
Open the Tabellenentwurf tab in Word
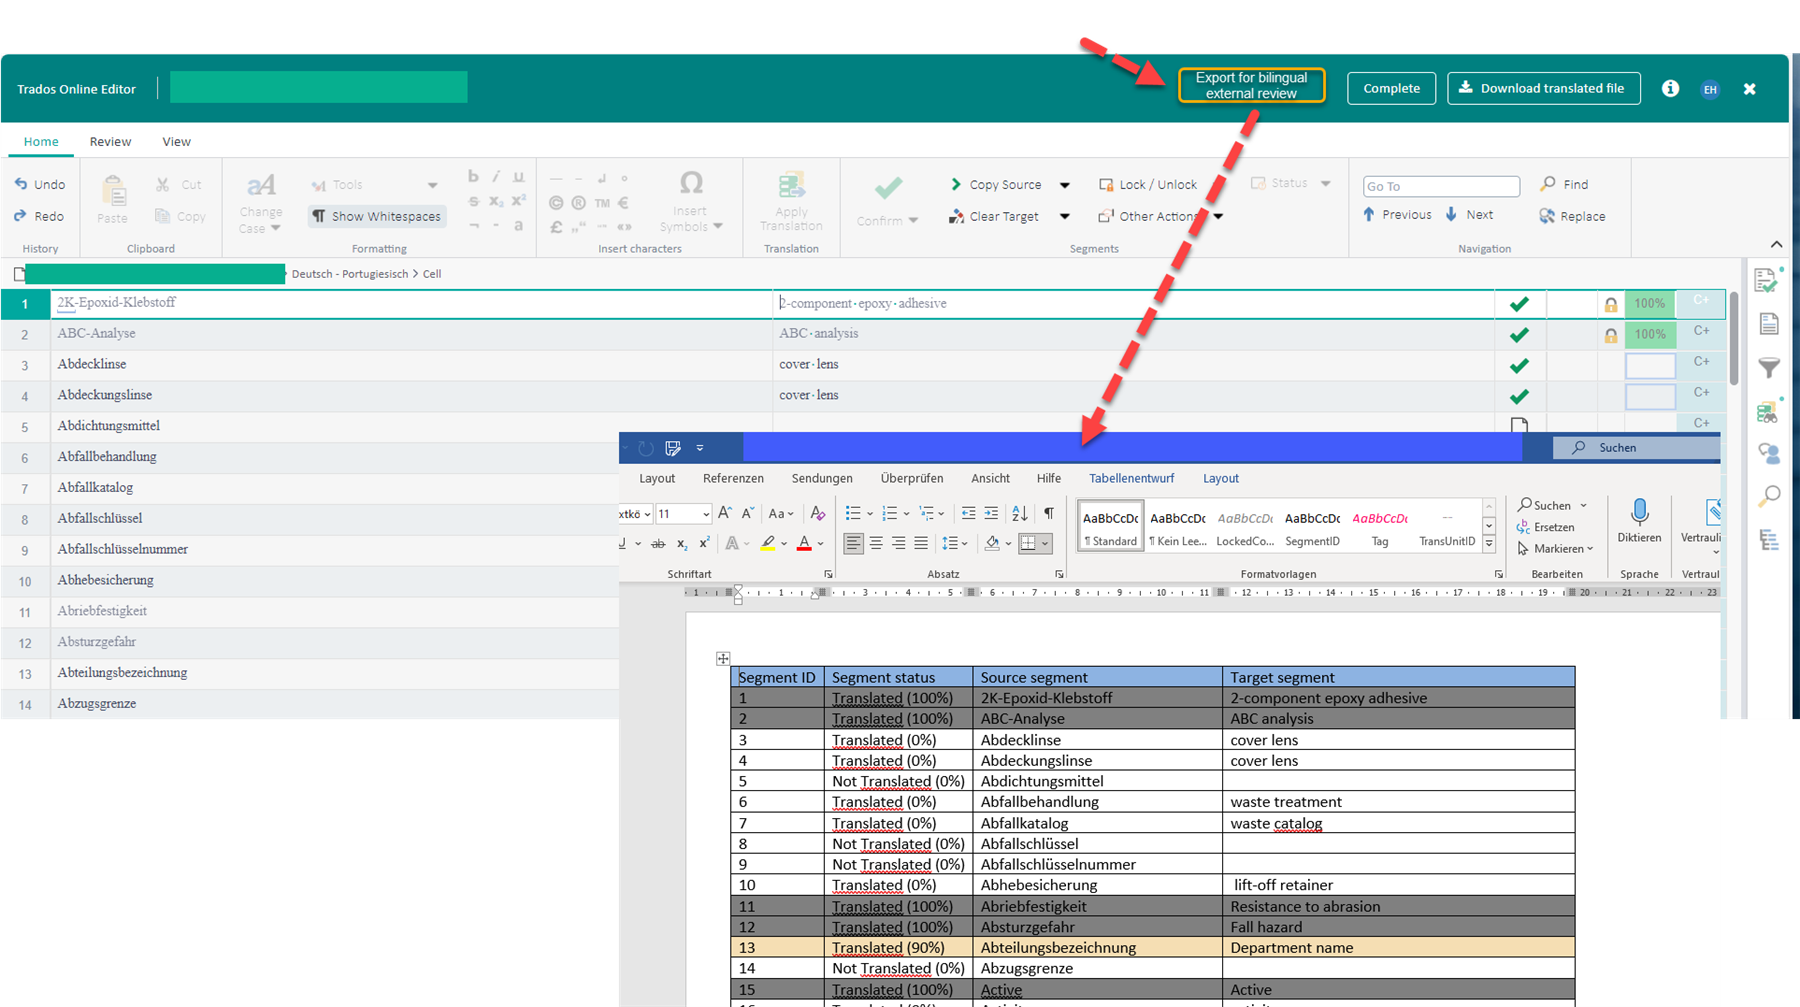[1131, 478]
